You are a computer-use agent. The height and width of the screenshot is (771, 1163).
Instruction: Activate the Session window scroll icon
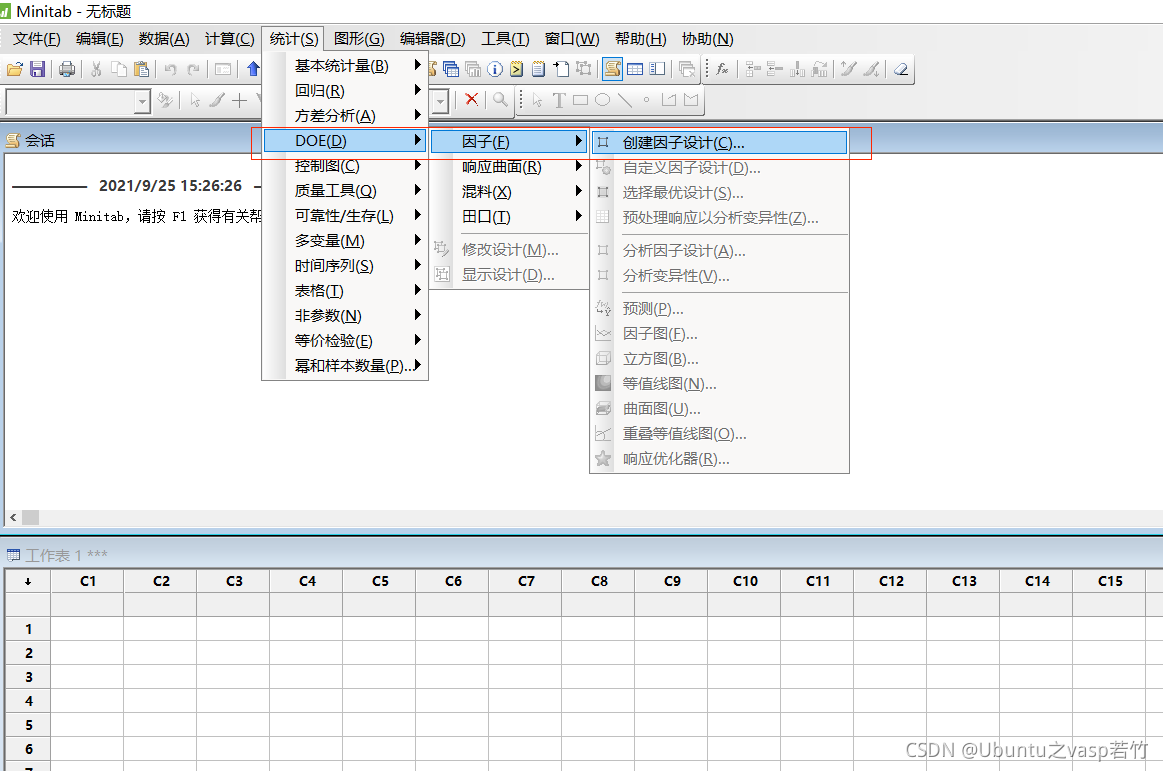(613, 69)
